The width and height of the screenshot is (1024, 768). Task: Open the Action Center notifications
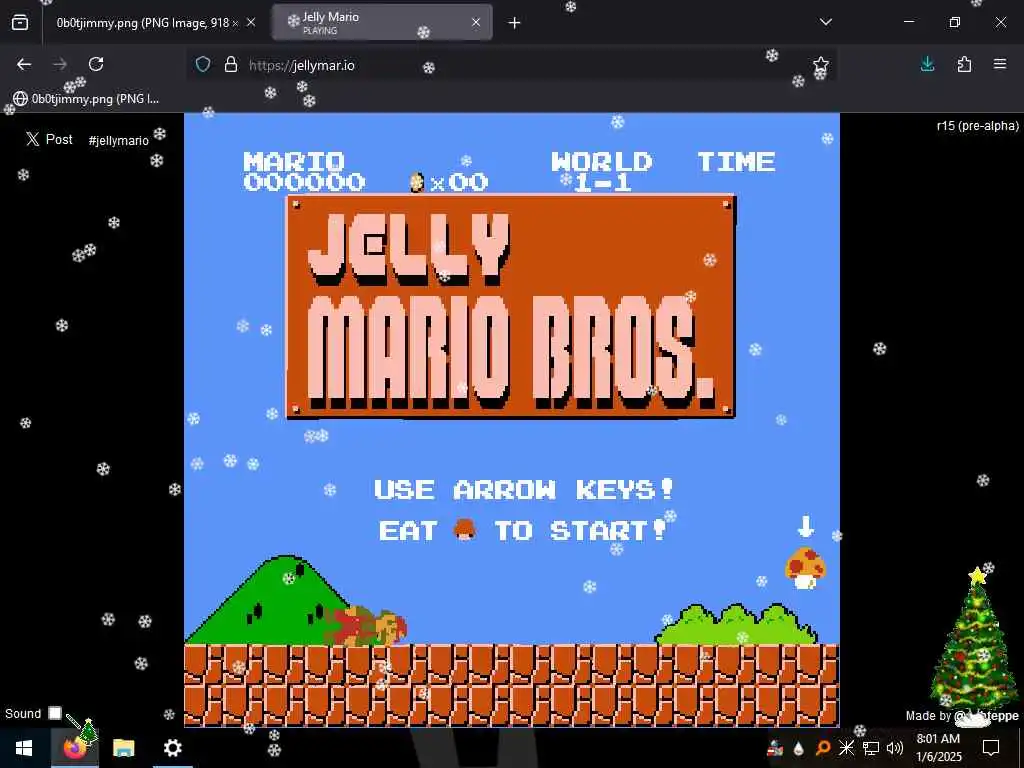(991, 748)
